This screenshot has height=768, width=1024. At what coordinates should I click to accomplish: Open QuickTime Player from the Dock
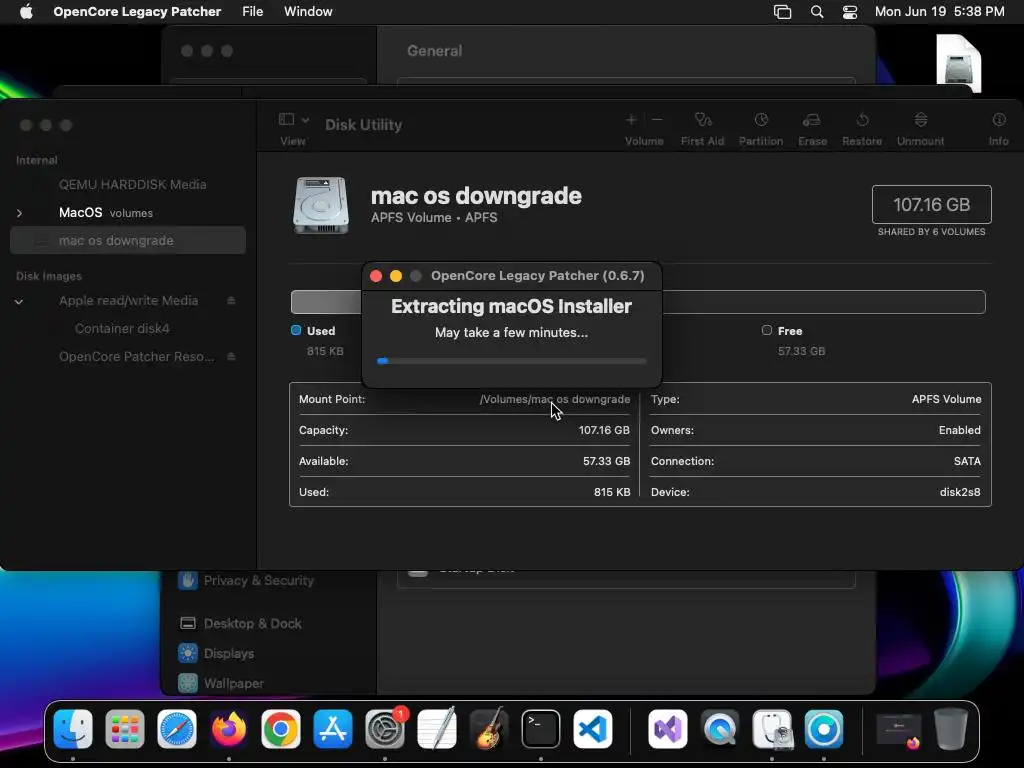[720, 729]
